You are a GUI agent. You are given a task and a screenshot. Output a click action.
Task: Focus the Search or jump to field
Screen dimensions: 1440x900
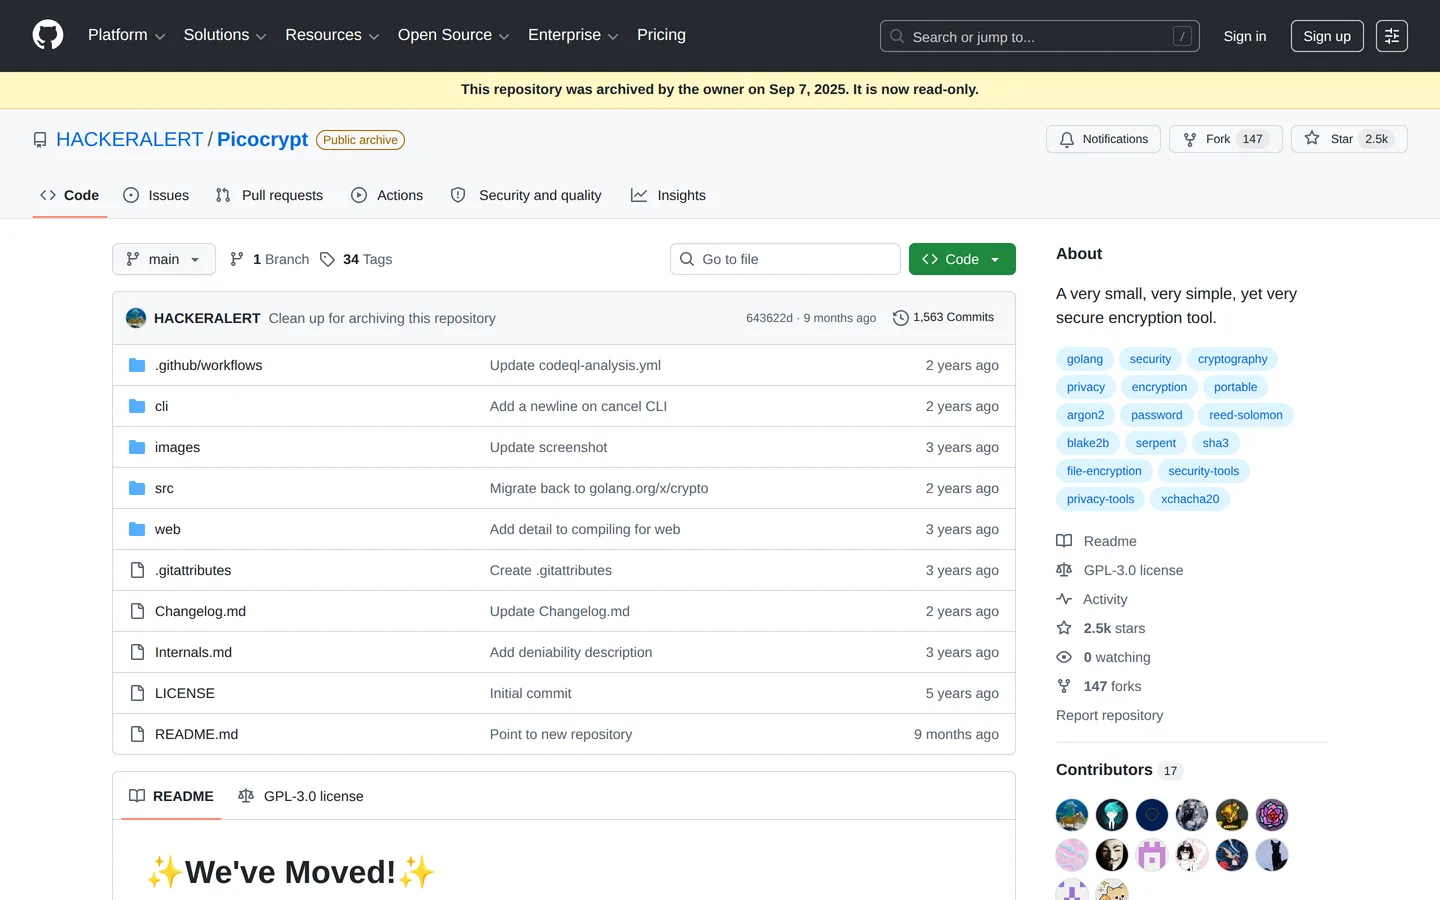pyautogui.click(x=1040, y=36)
